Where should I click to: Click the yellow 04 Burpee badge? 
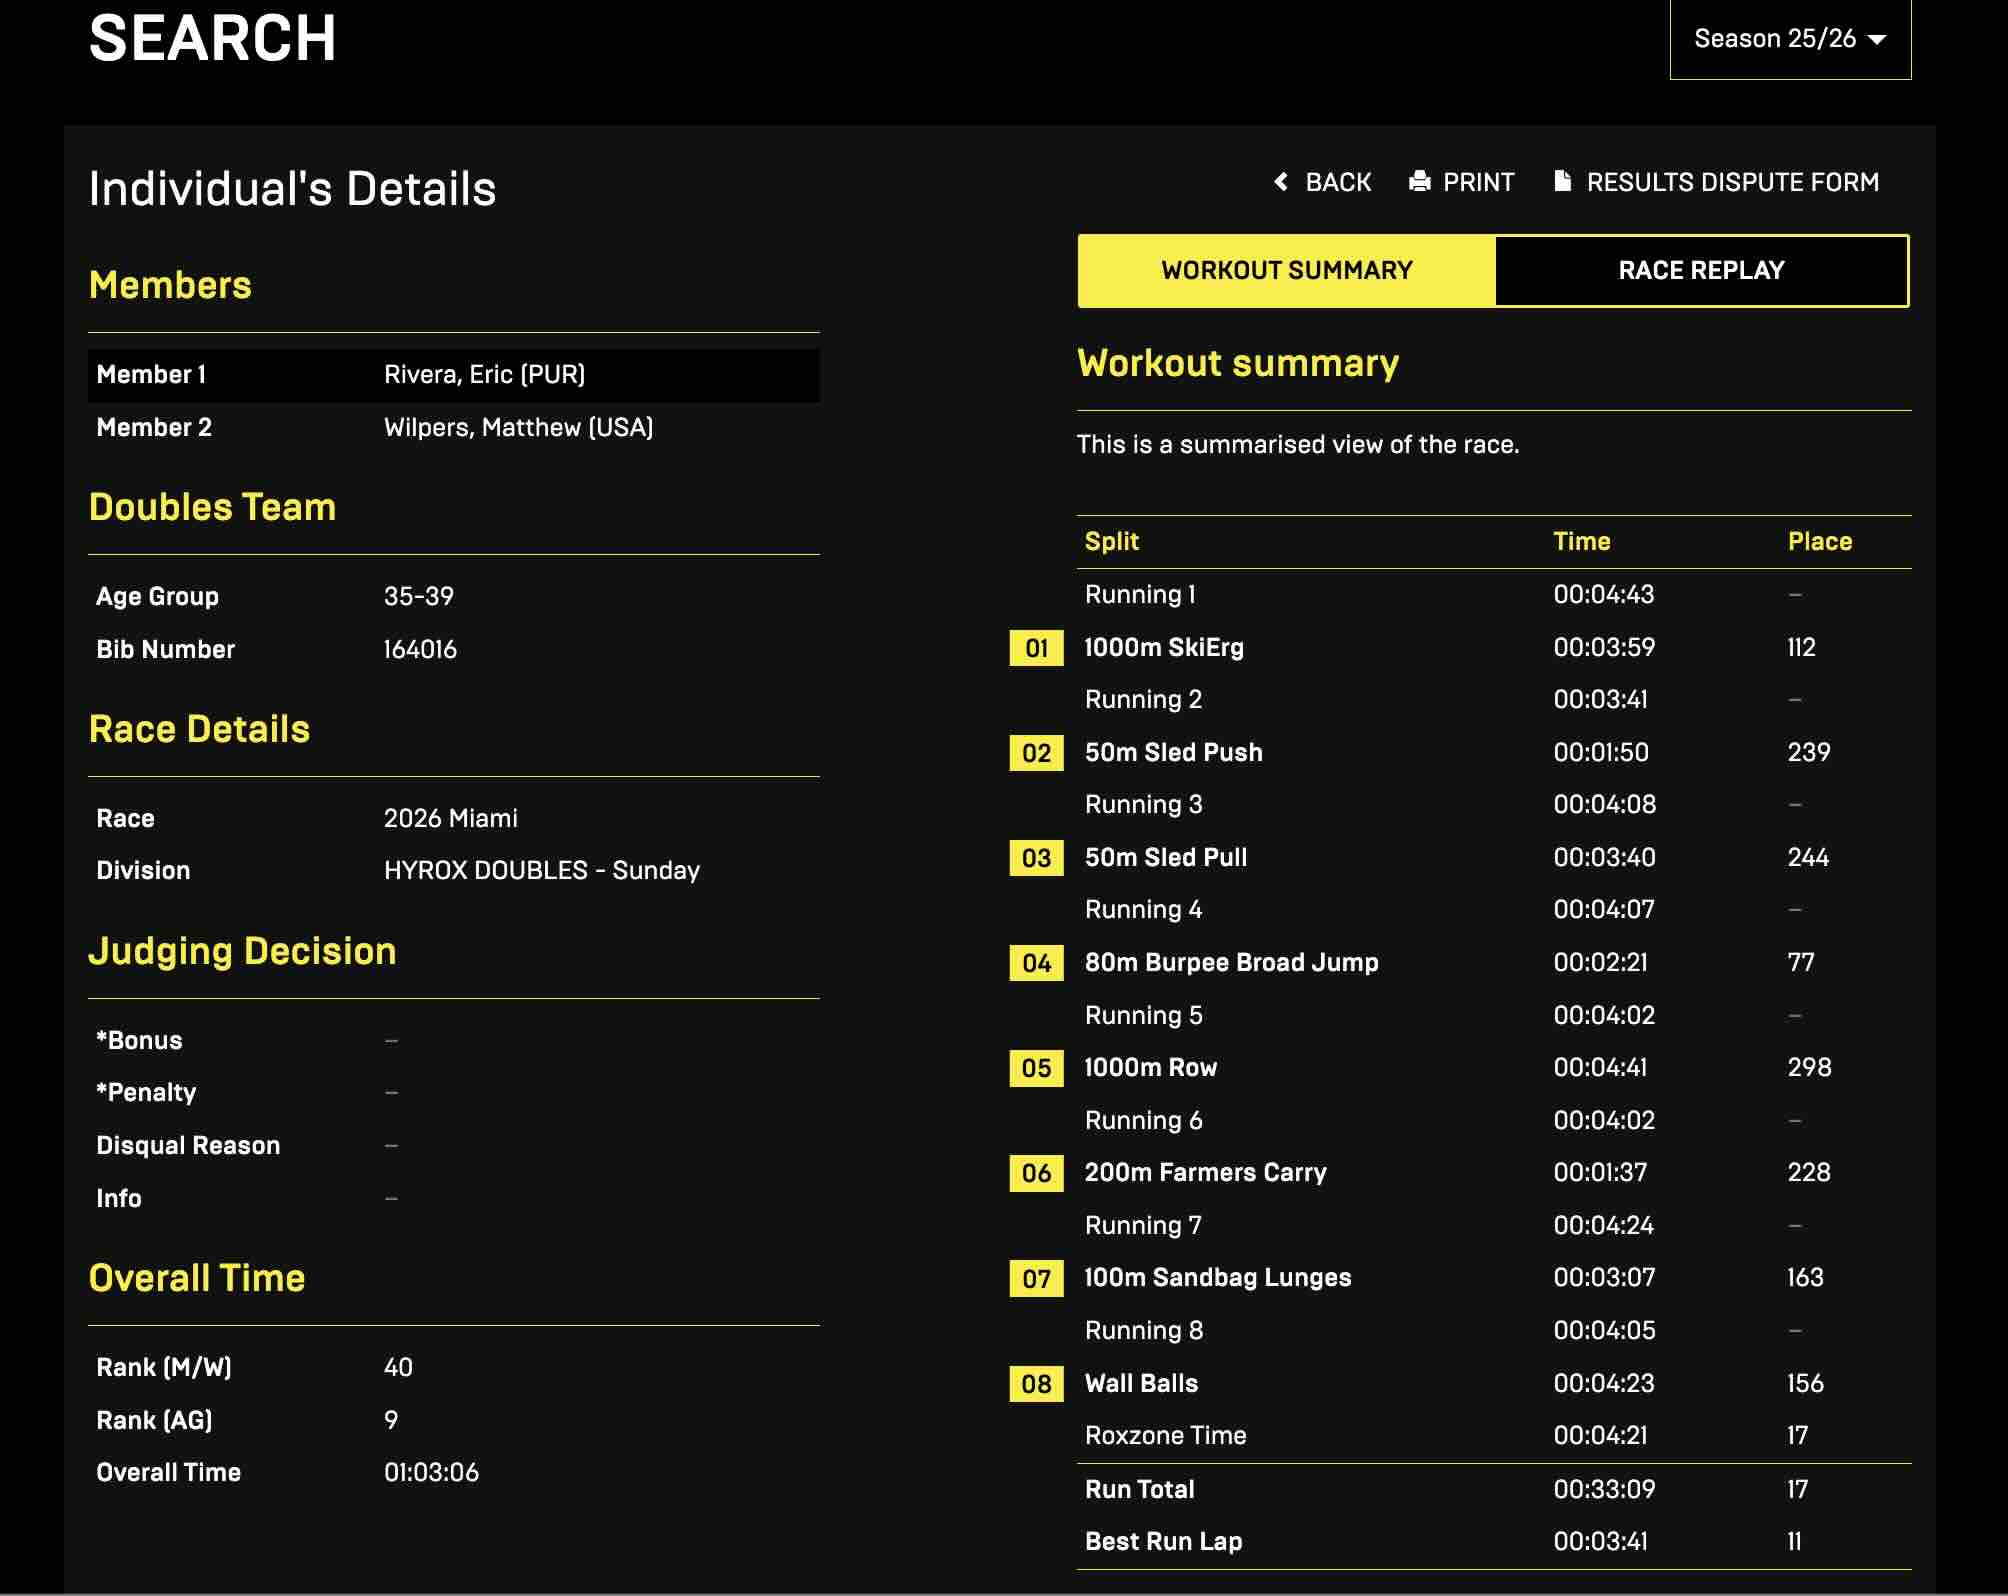point(1036,963)
